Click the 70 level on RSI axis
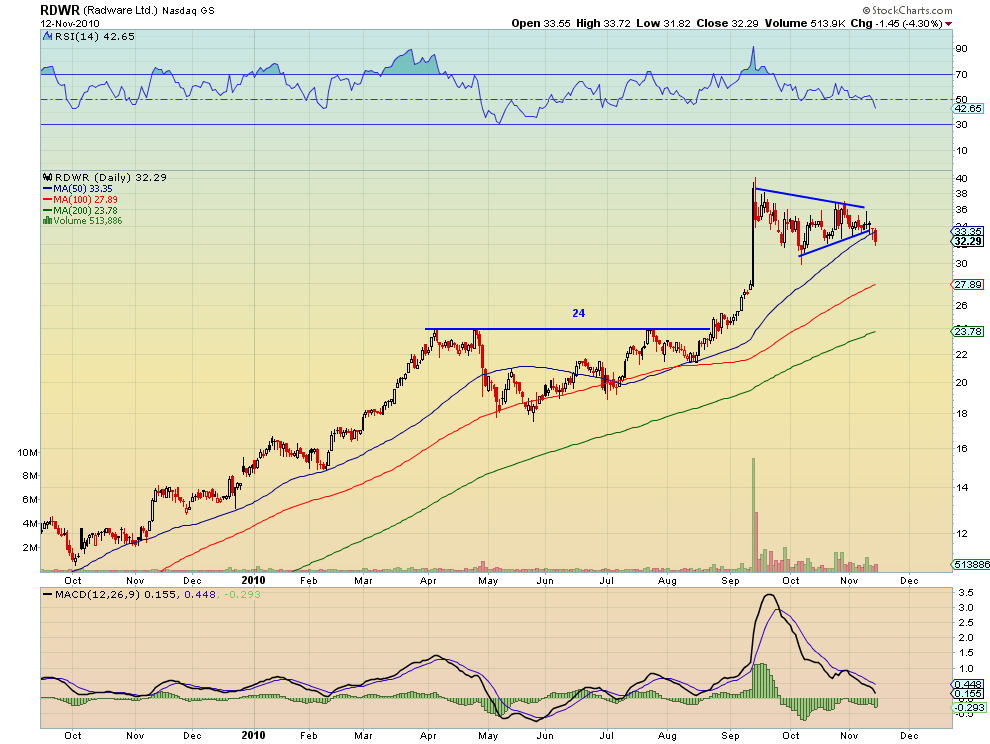990x744 pixels. (x=961, y=75)
